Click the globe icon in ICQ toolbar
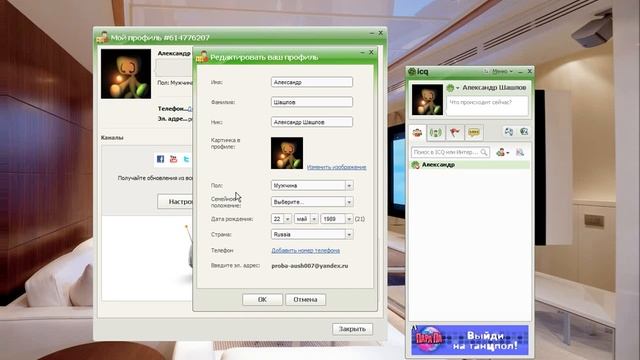The height and width of the screenshot is (360, 640). pos(524,131)
